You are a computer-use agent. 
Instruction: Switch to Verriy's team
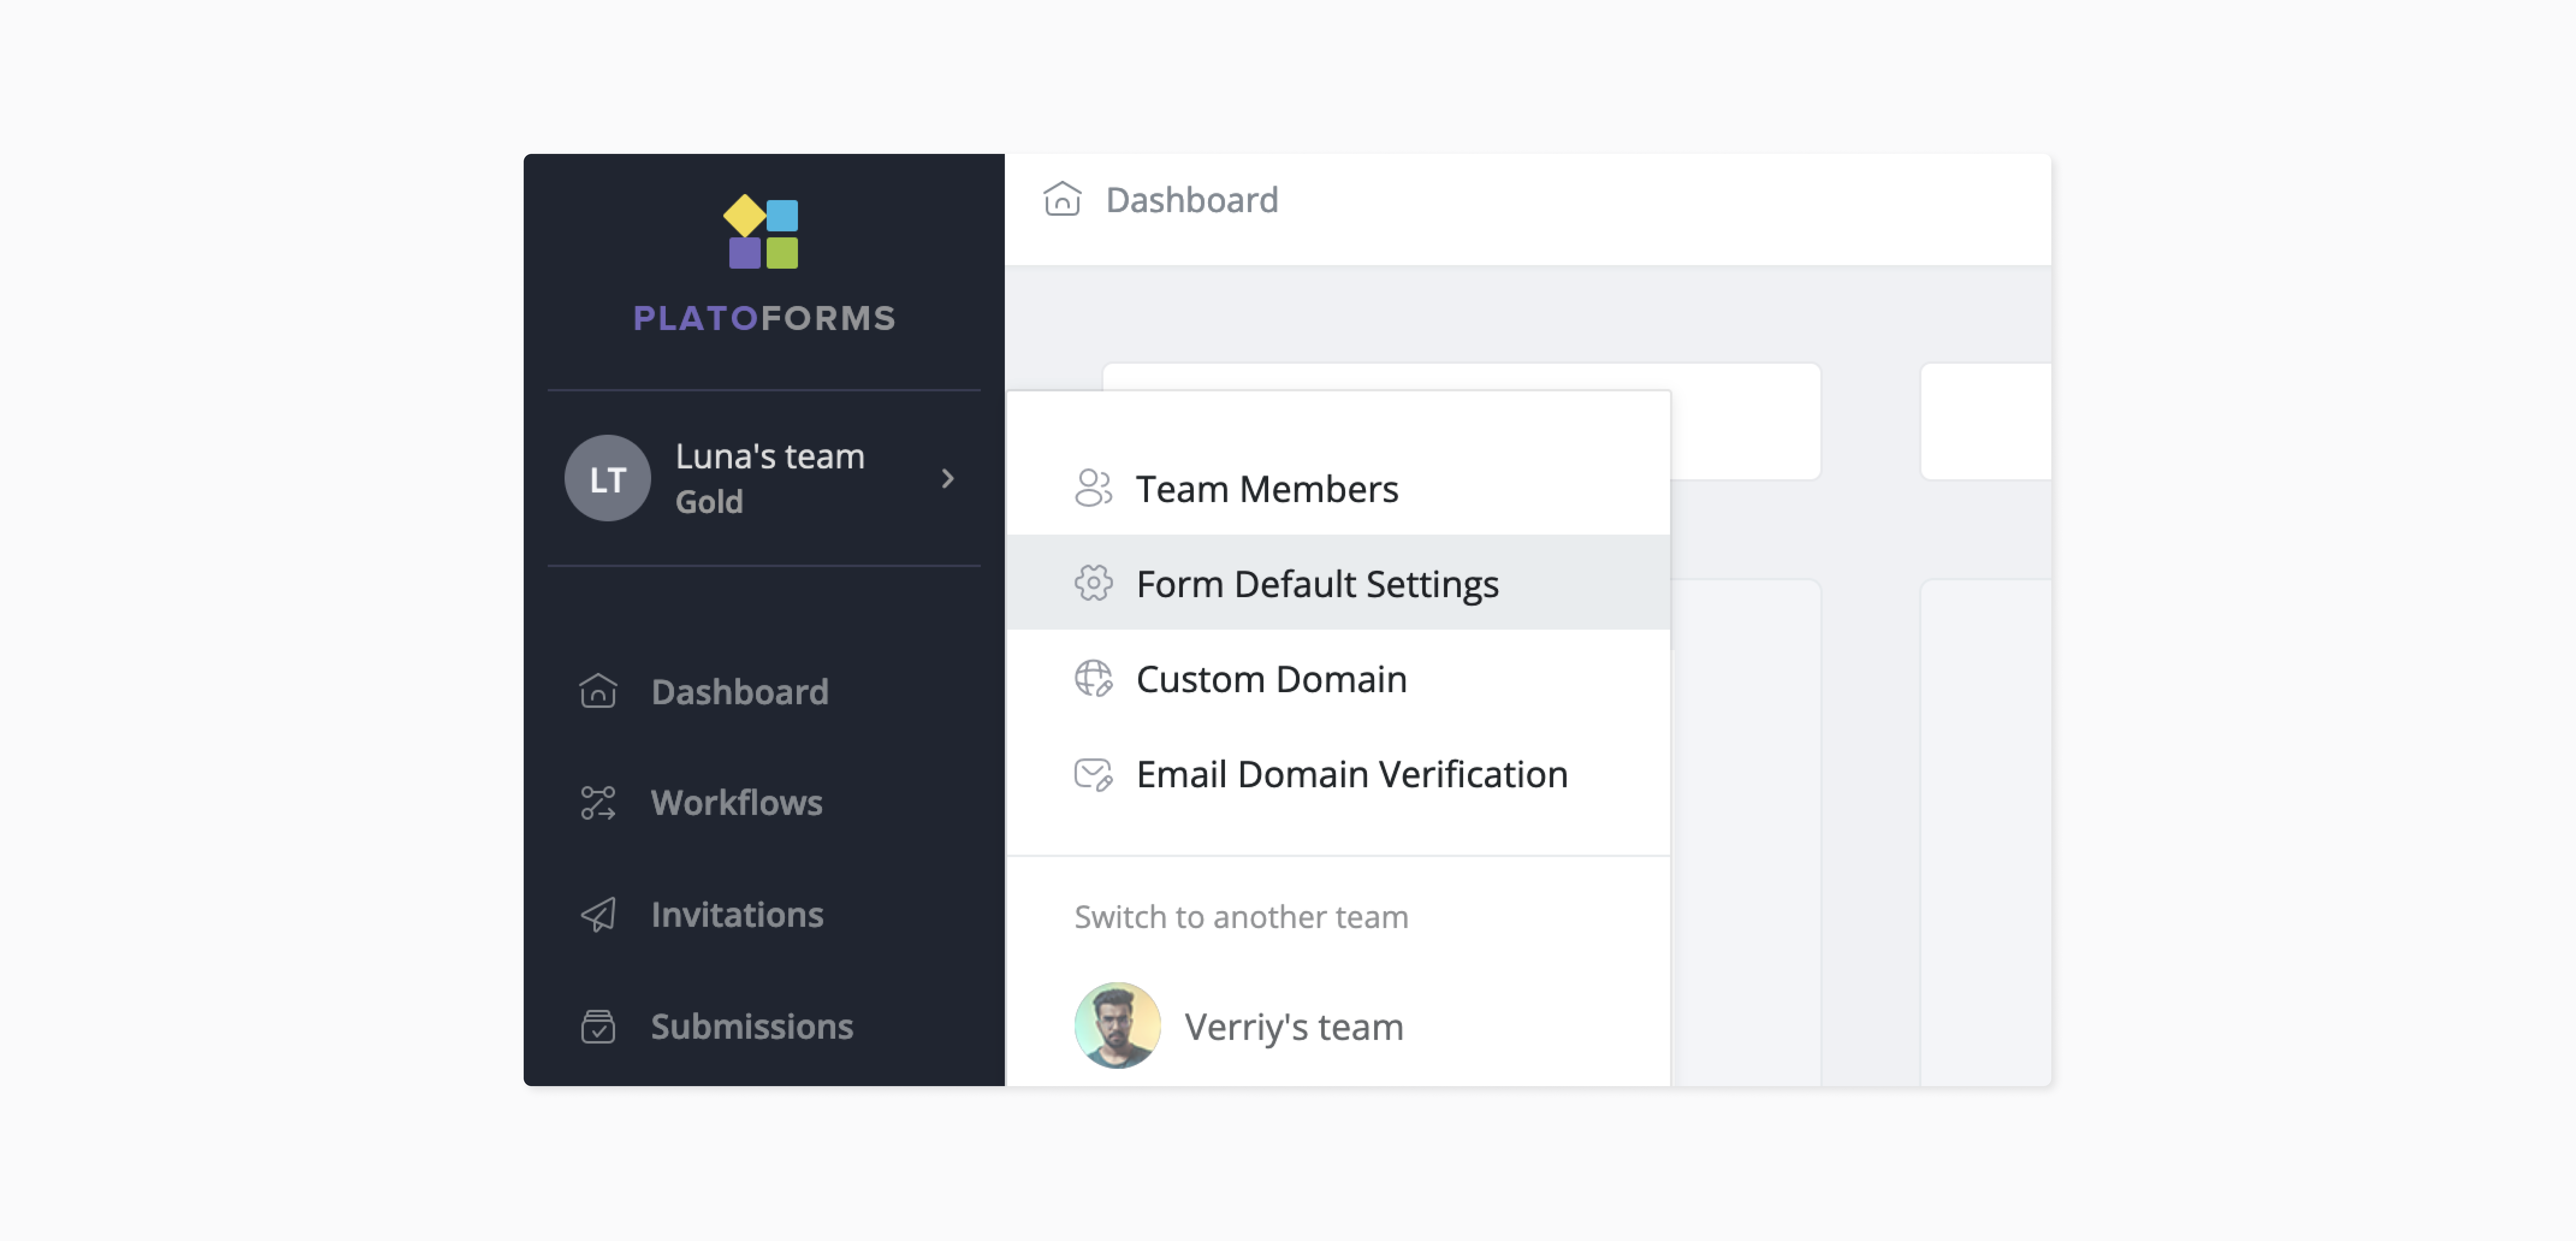tap(1293, 1026)
